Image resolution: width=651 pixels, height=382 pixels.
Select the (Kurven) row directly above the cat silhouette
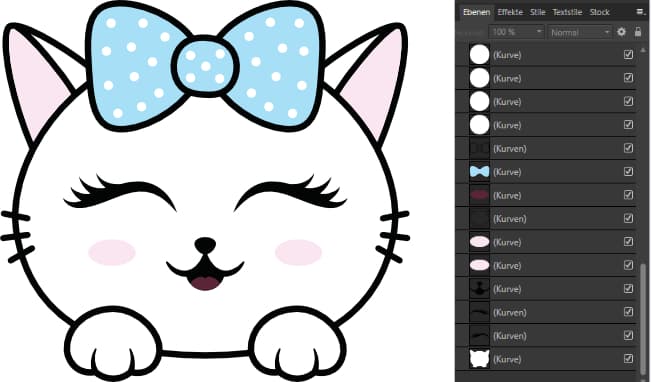pyautogui.click(x=546, y=335)
